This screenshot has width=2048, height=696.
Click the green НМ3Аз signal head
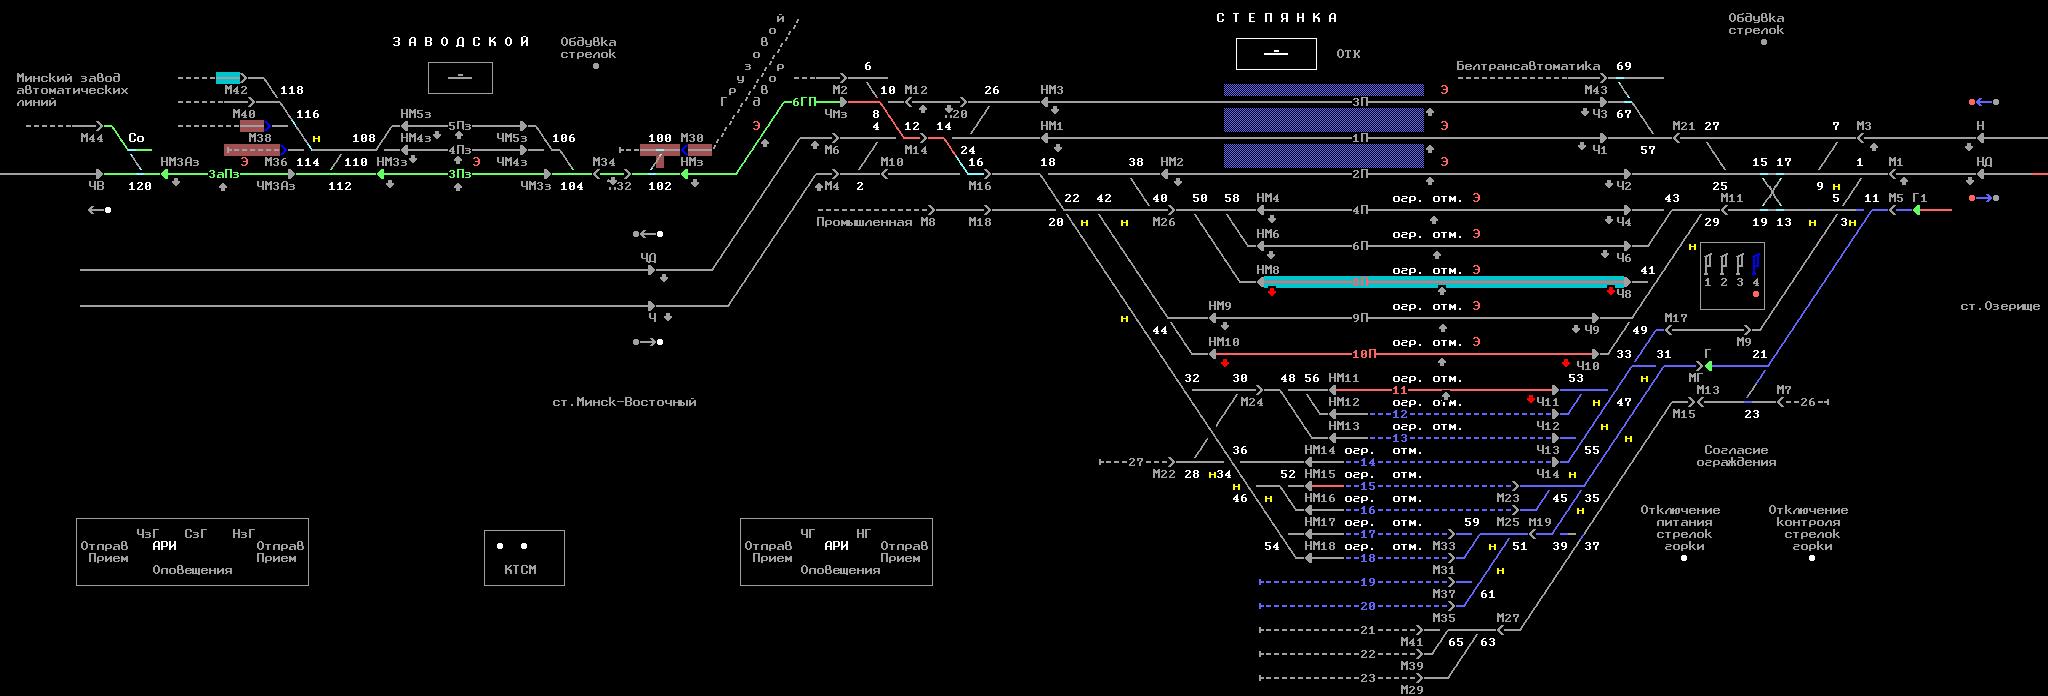(x=166, y=174)
